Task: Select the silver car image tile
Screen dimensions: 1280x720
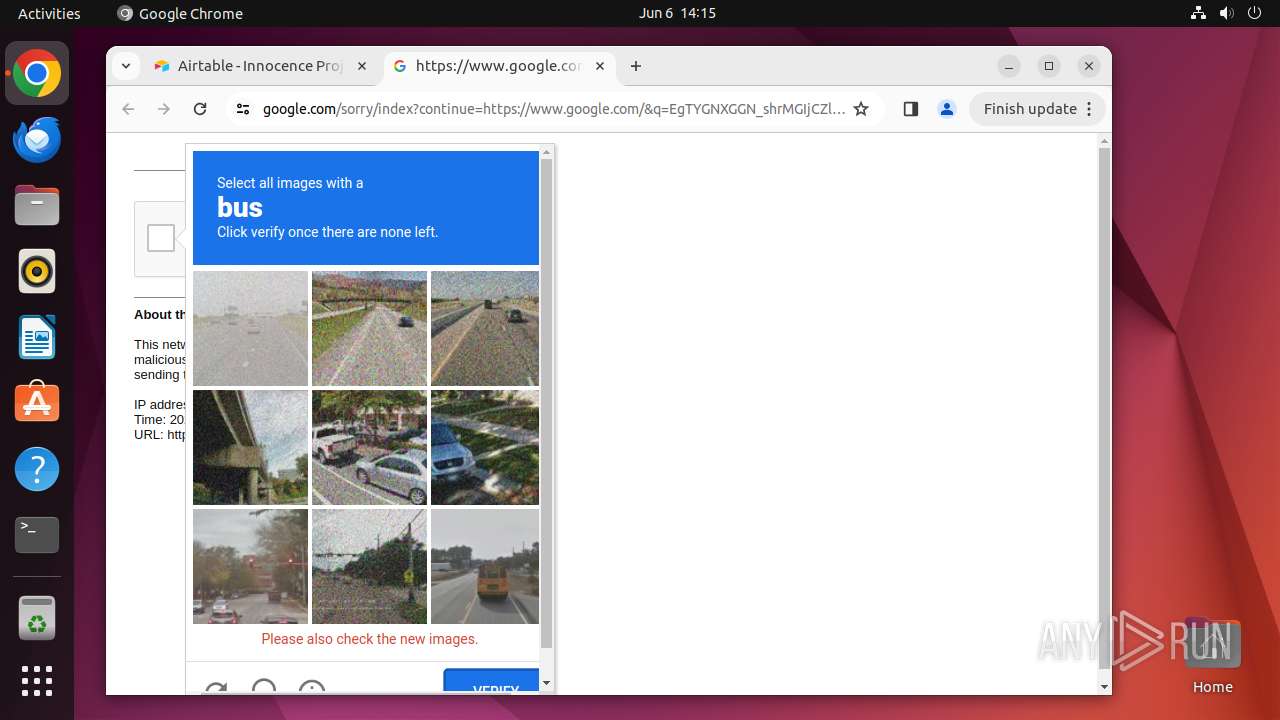Action: coord(485,447)
